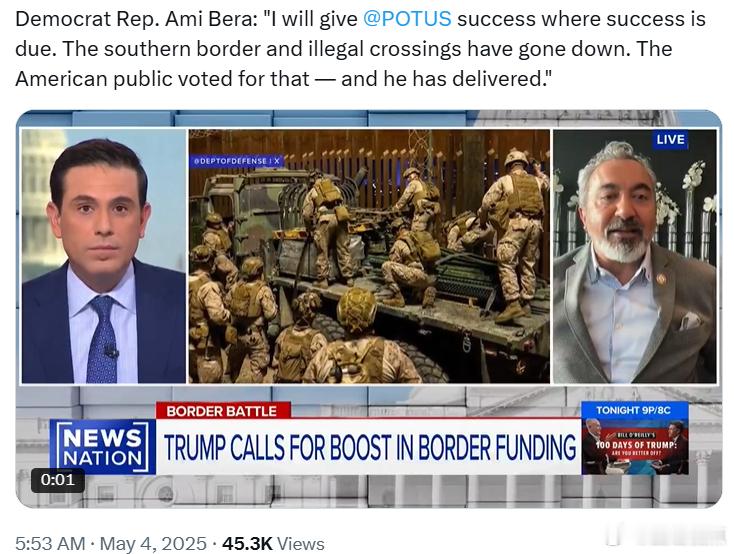Screen dimensions: 734x554
Task: Open the 100 Days of Trump promo thumbnail
Action: point(635,446)
